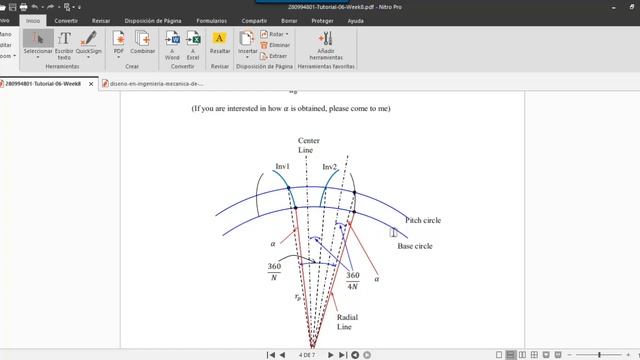Click the fit-width view icon
Viewport: 640px width, 360px height.
546,355
